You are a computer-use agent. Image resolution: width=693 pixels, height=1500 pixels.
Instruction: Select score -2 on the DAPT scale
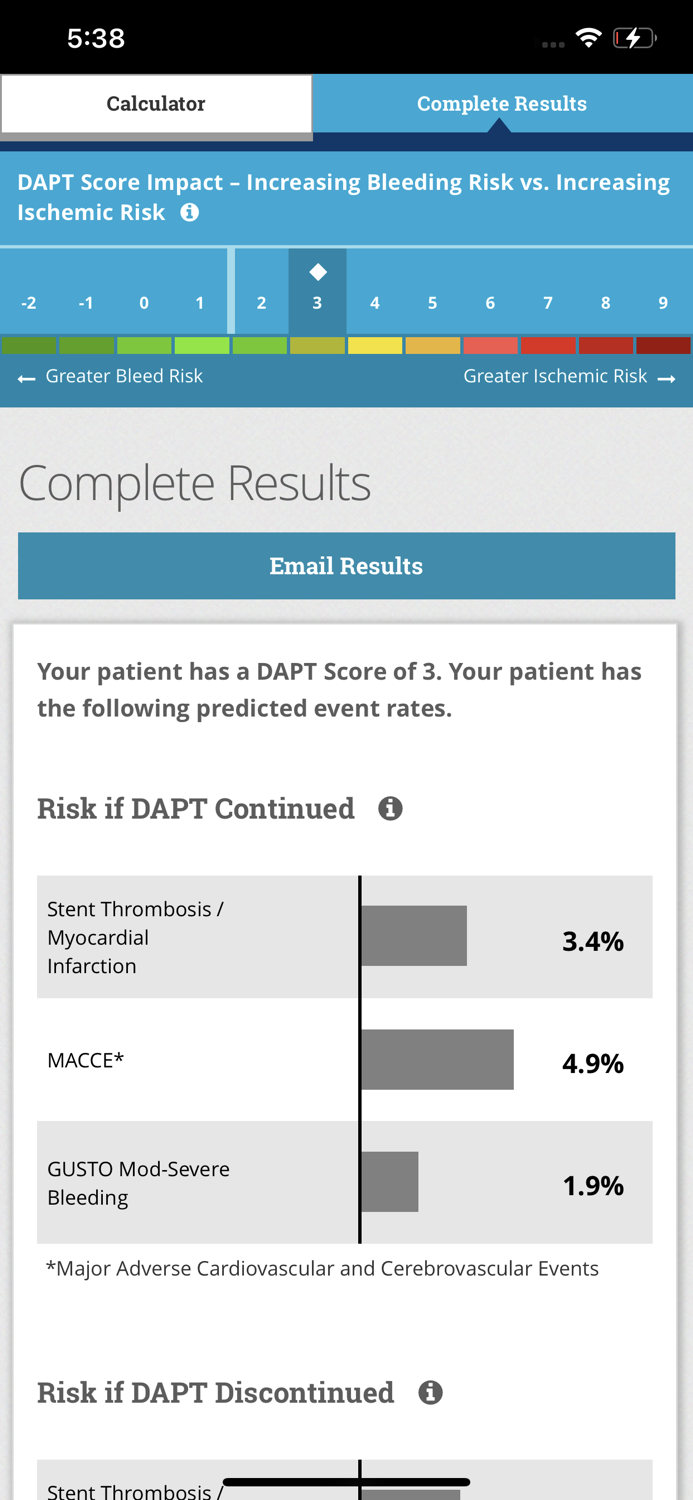click(x=29, y=302)
